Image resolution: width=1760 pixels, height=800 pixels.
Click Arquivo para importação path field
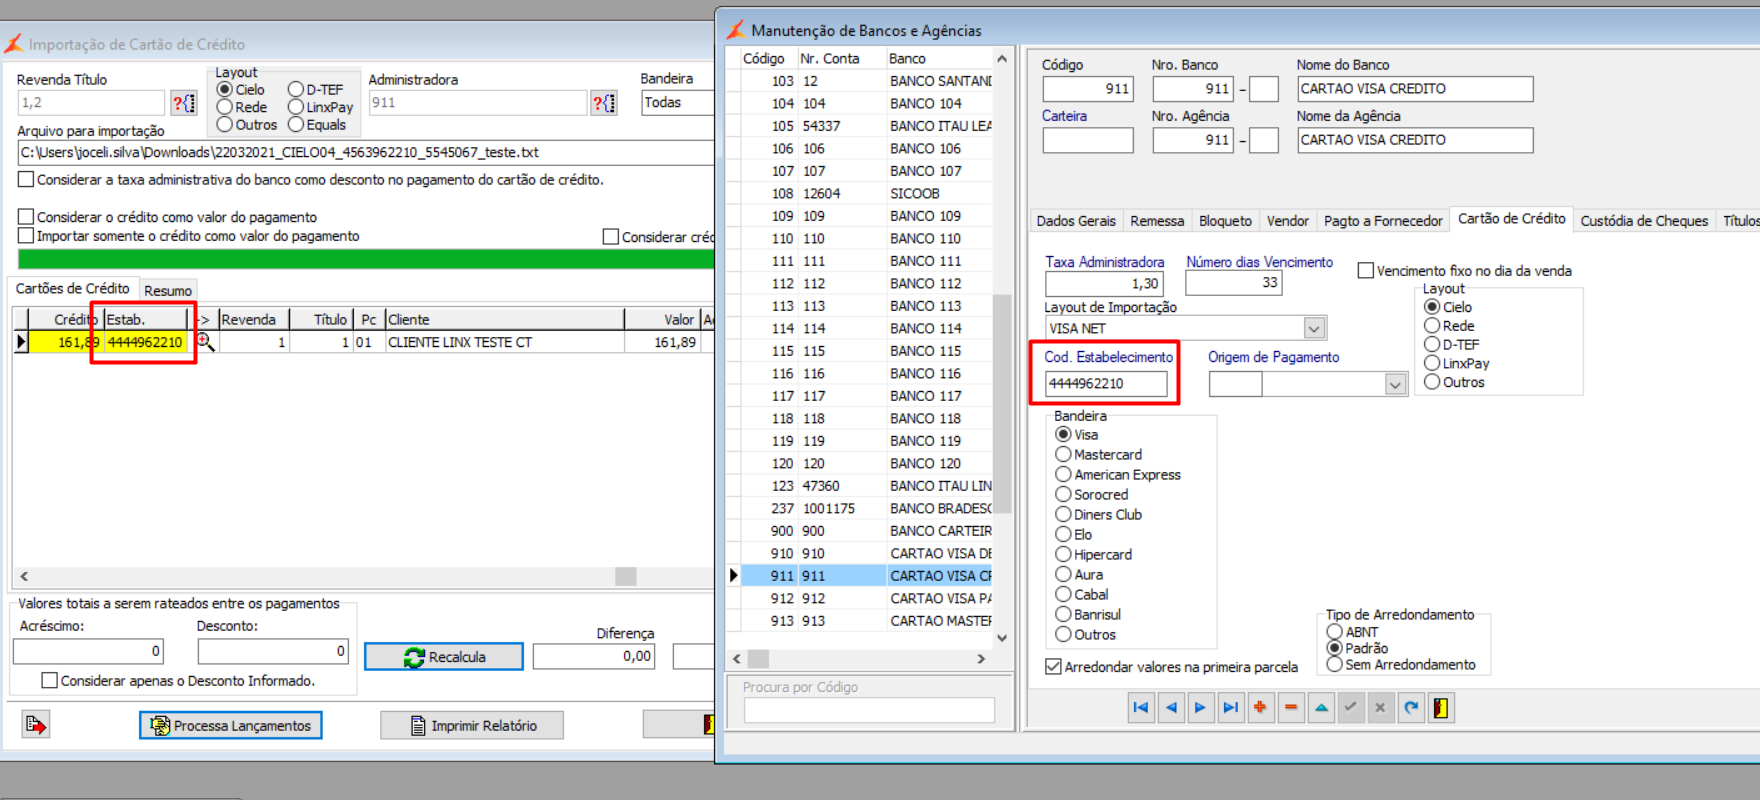click(366, 153)
